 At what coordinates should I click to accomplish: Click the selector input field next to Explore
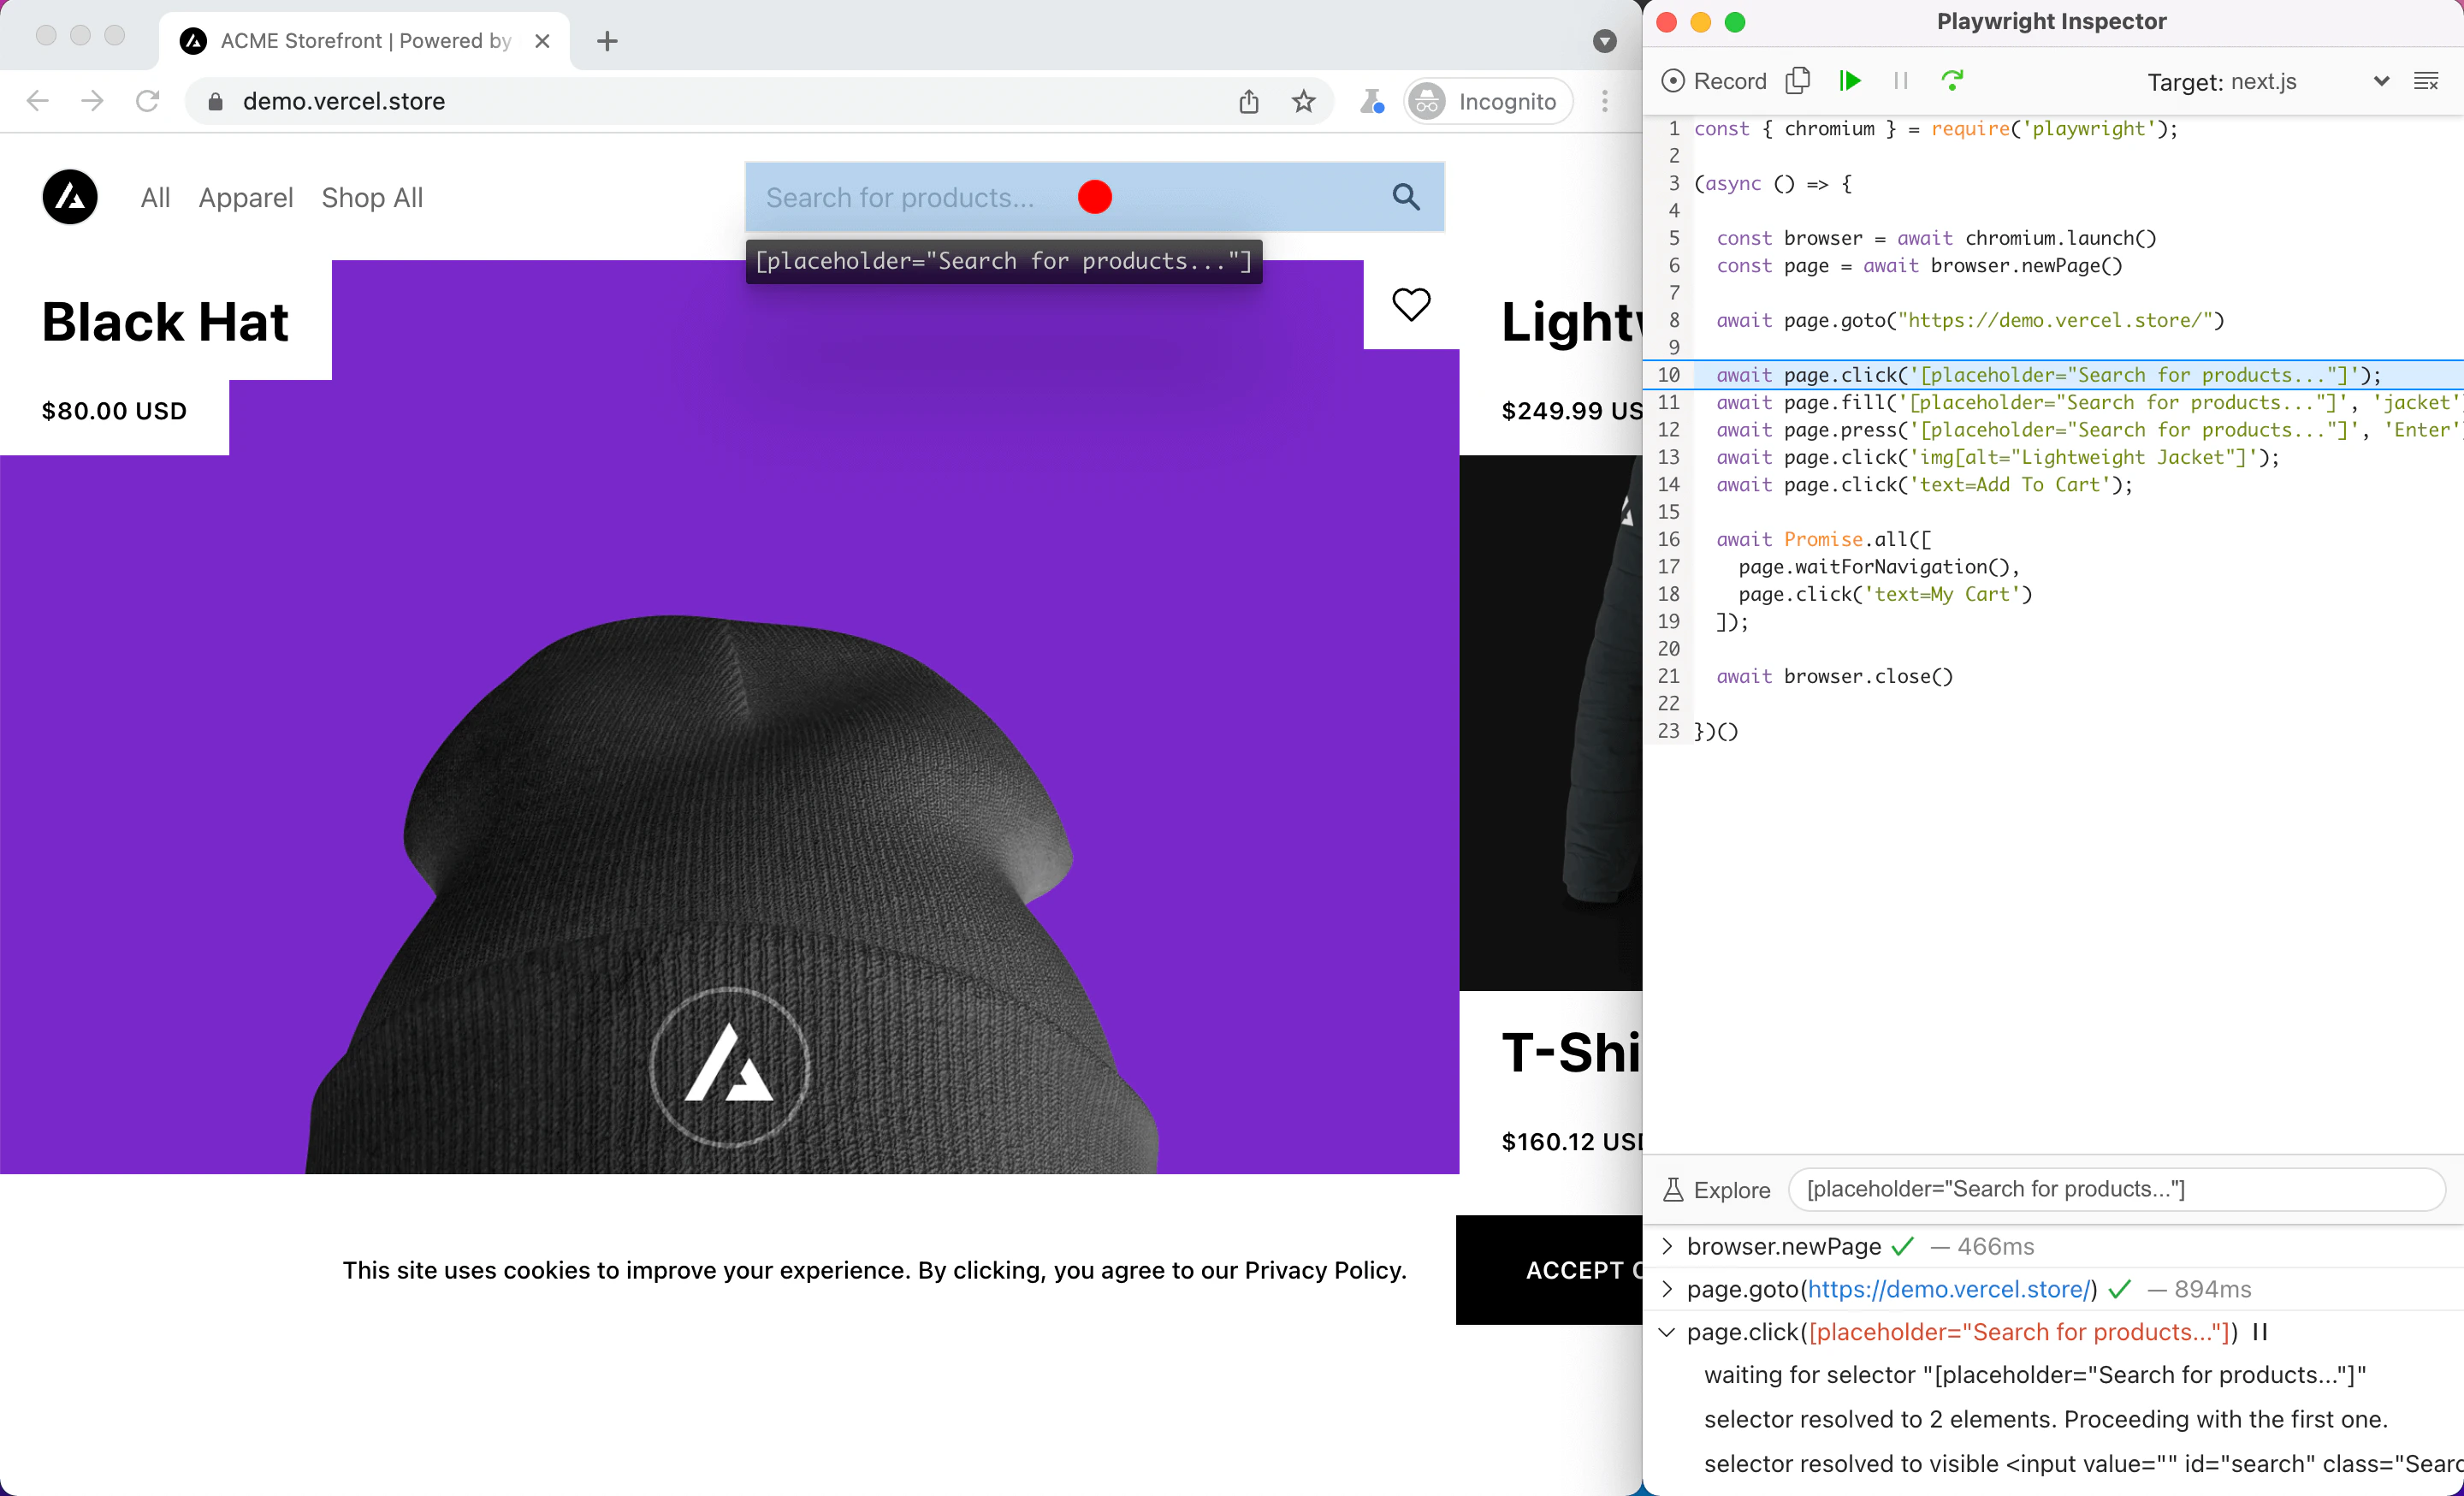pyautogui.click(x=2115, y=1189)
